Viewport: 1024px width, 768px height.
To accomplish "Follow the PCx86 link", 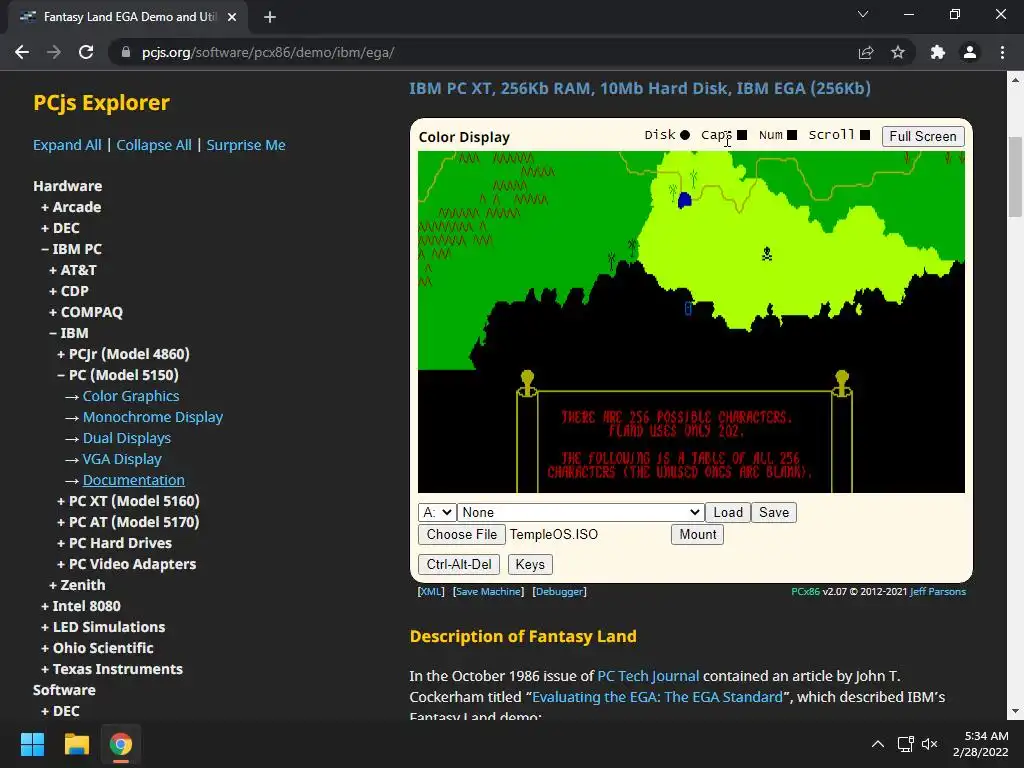I will [805, 591].
